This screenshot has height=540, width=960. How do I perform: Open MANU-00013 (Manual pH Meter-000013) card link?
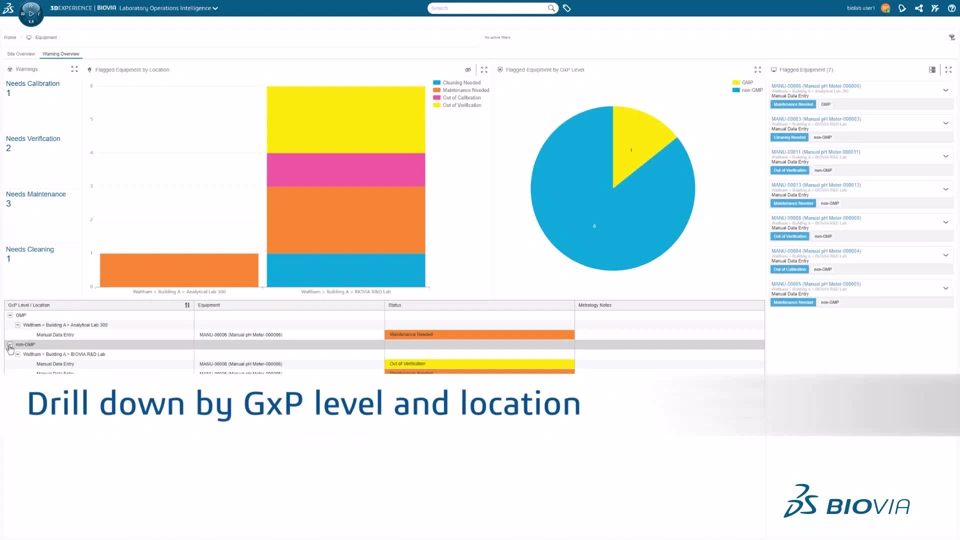(x=816, y=185)
